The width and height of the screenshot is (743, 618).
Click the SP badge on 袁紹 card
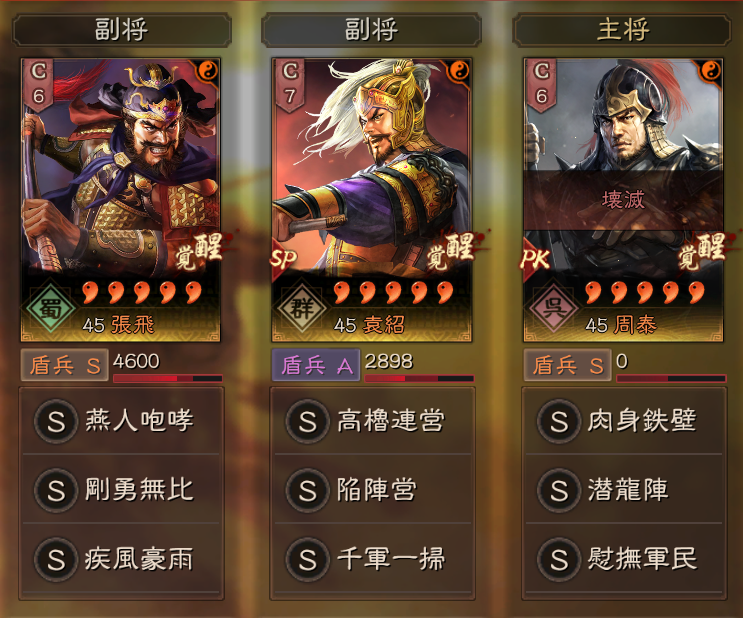(283, 259)
